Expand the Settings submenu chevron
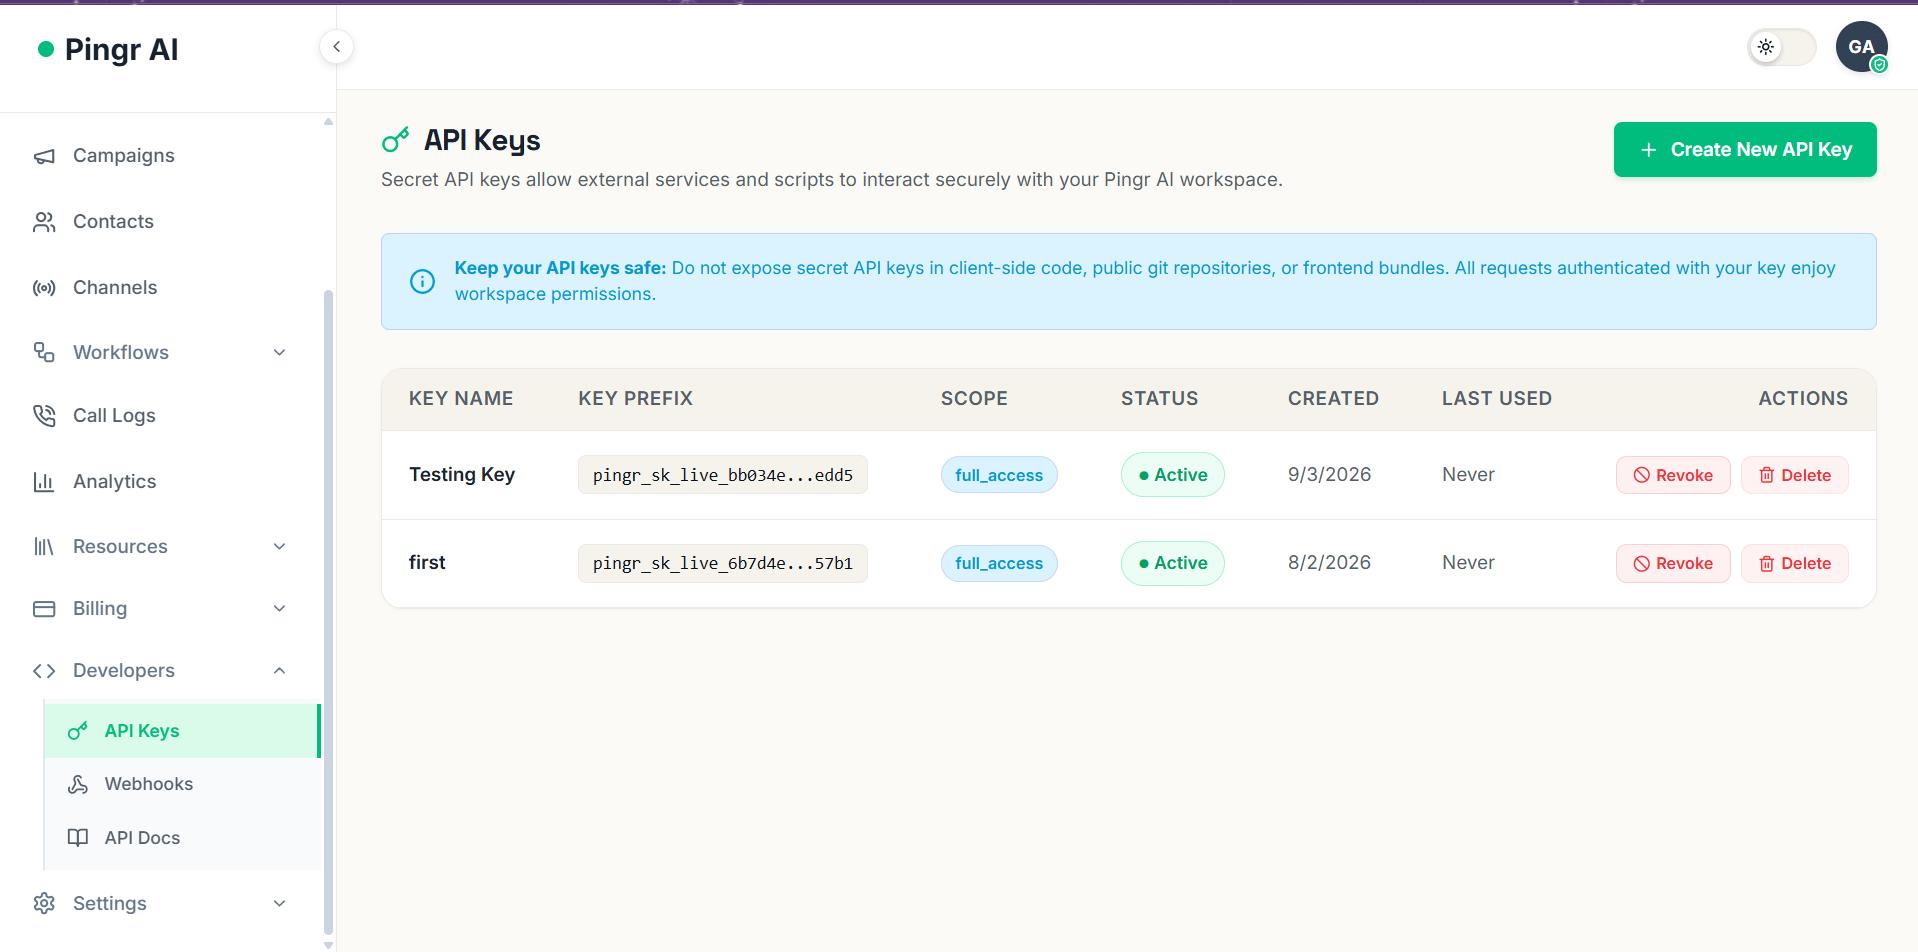The height and width of the screenshot is (952, 1918). [280, 903]
